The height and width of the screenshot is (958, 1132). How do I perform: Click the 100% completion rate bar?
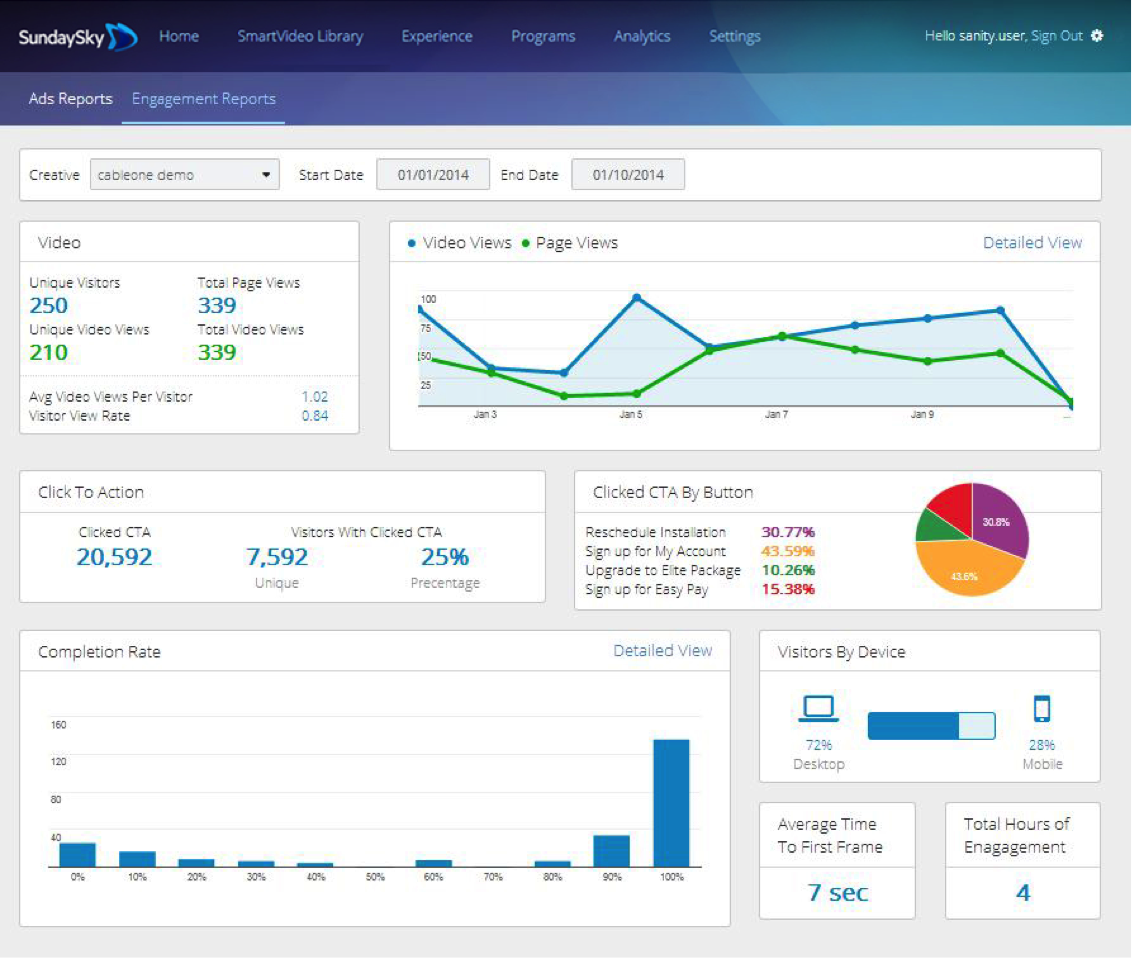click(x=671, y=803)
